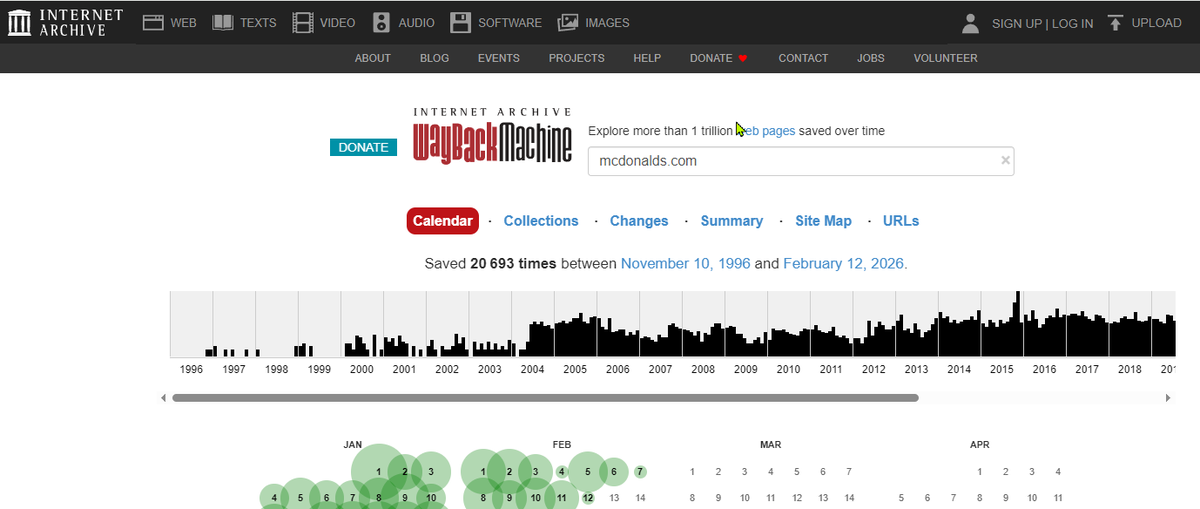Click the Upload arrow icon
Image resolution: width=1200 pixels, height=509 pixels.
click(1116, 22)
